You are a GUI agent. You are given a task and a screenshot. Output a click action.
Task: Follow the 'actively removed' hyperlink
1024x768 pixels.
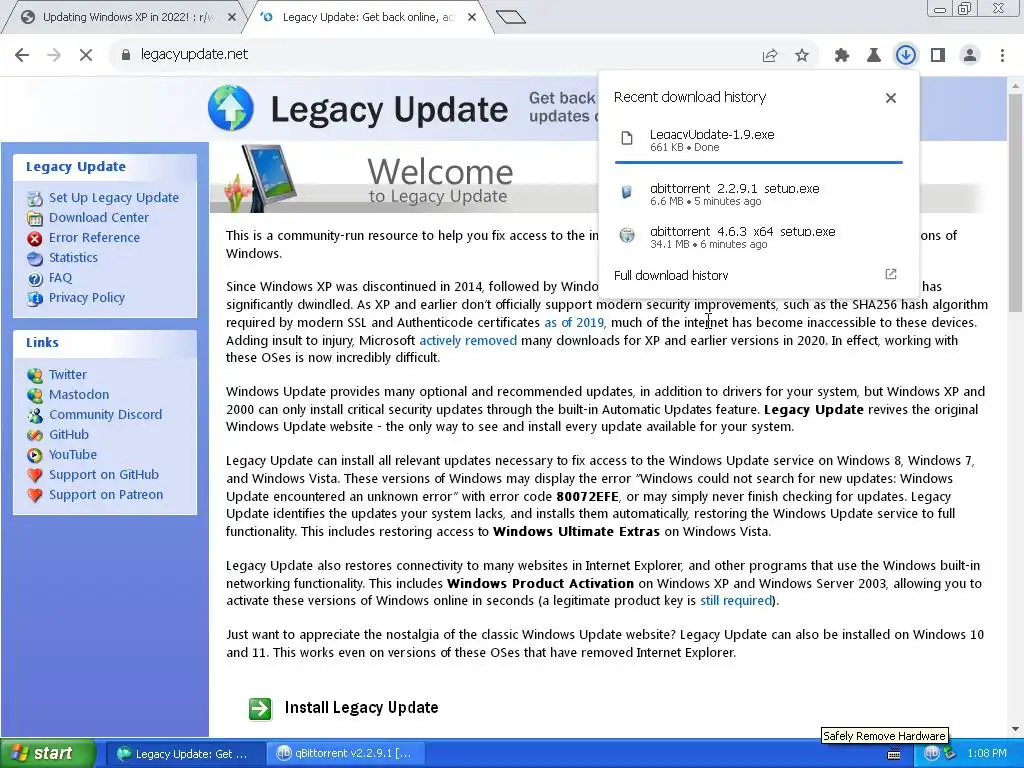click(468, 340)
